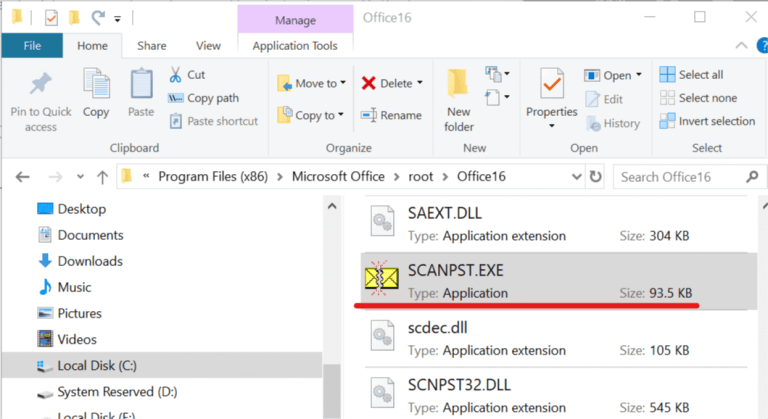Click the quick access Redo icon
Screen dimensions: 768x419
(98, 18)
